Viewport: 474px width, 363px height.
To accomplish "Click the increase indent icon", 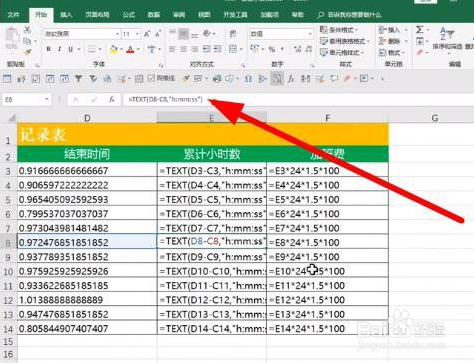I will click(x=218, y=49).
